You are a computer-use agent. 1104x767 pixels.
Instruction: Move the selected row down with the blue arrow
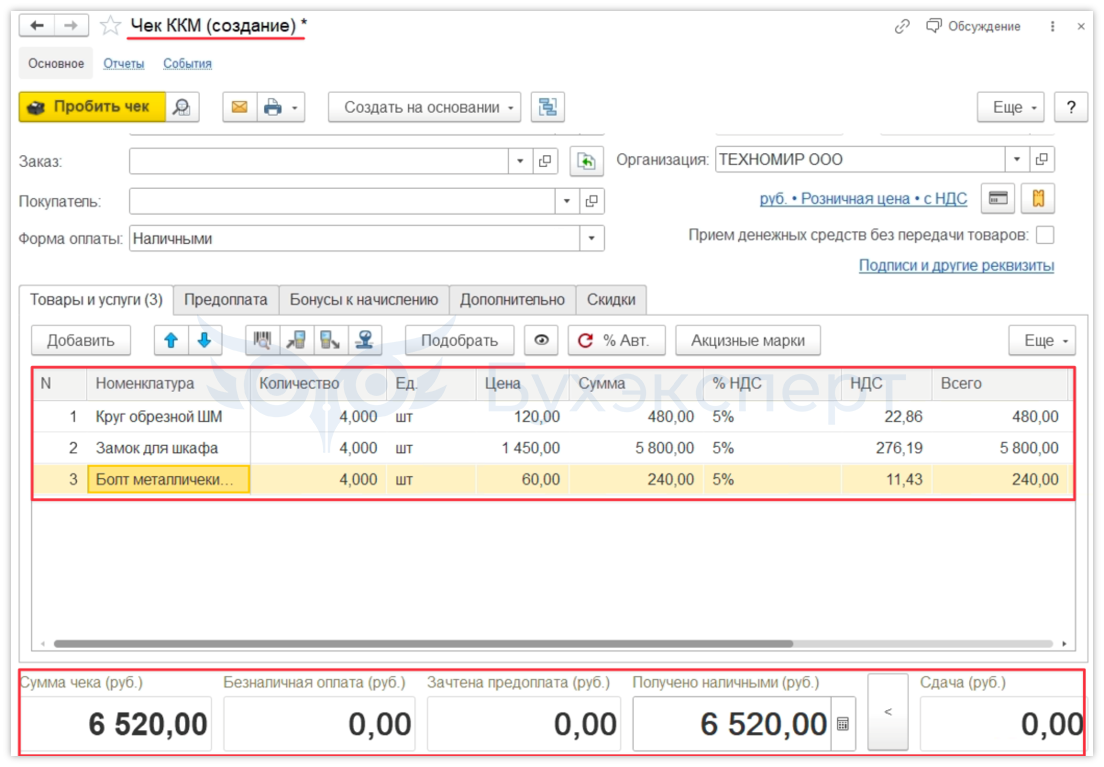pyautogui.click(x=204, y=340)
